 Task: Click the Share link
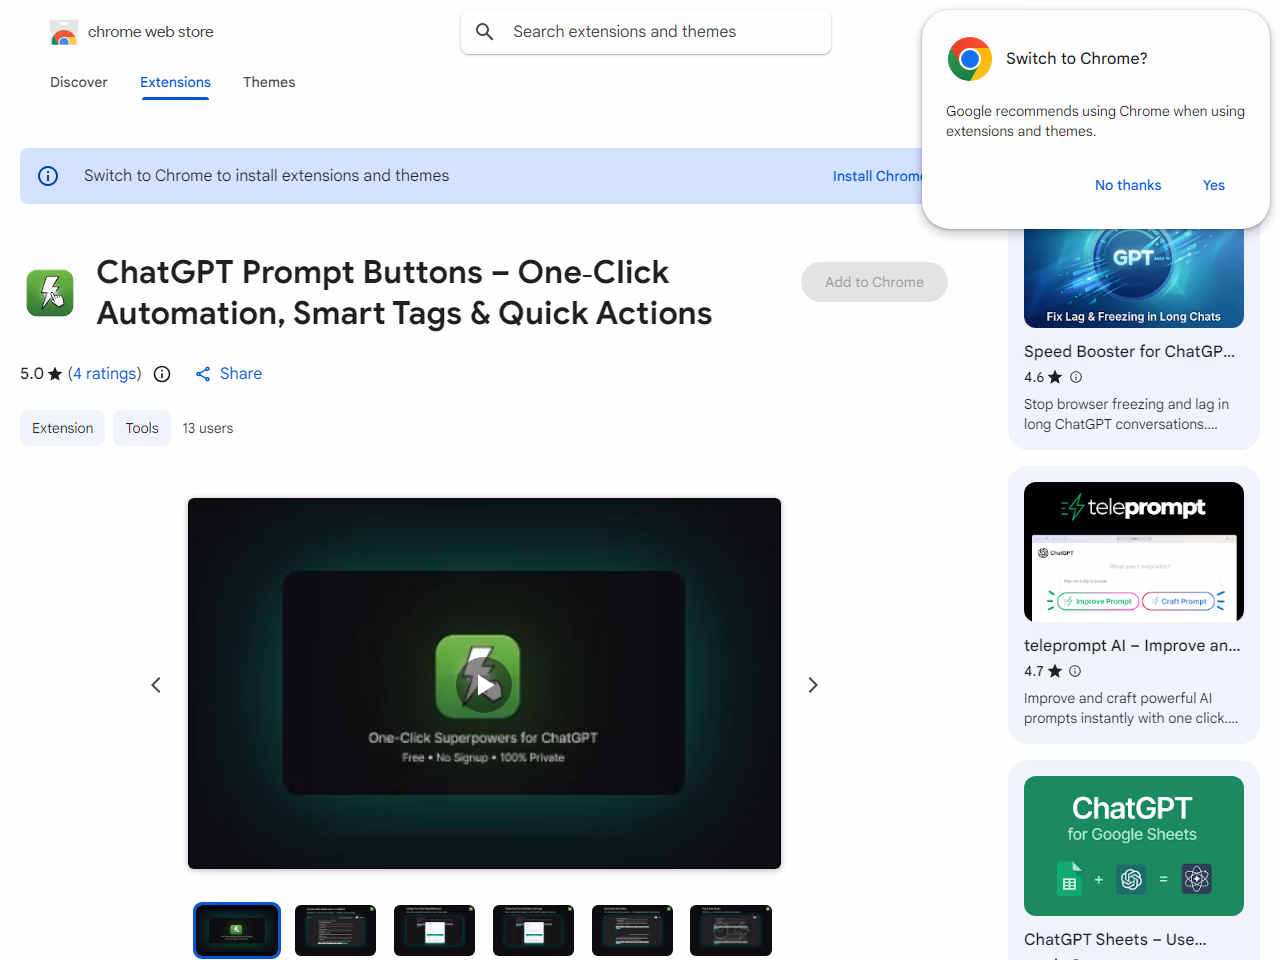(x=229, y=374)
